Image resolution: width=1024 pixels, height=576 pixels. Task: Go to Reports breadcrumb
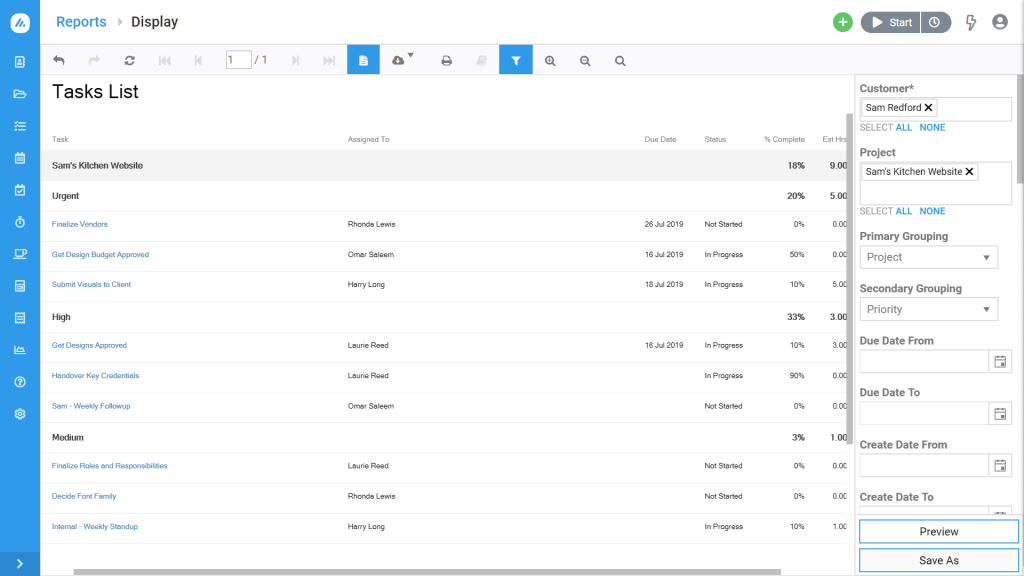81,22
